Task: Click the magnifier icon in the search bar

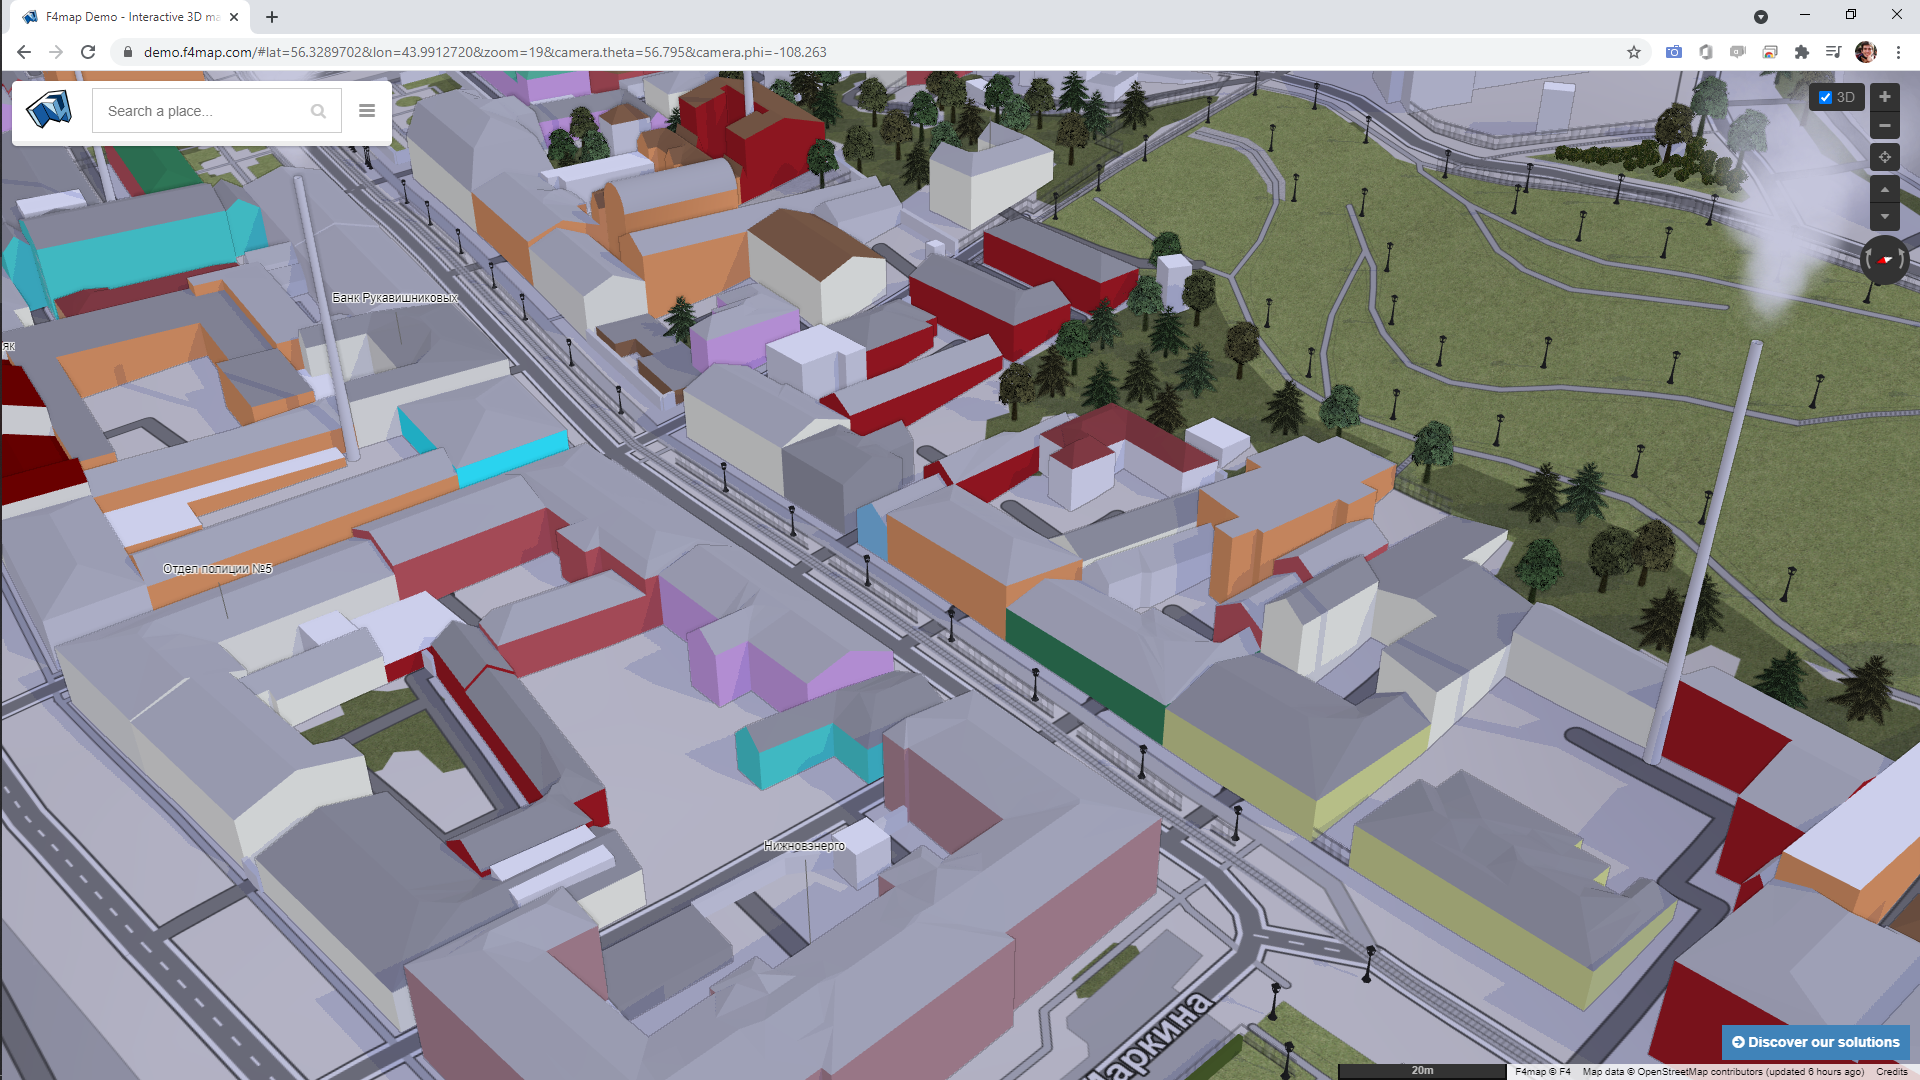Action: tap(318, 110)
